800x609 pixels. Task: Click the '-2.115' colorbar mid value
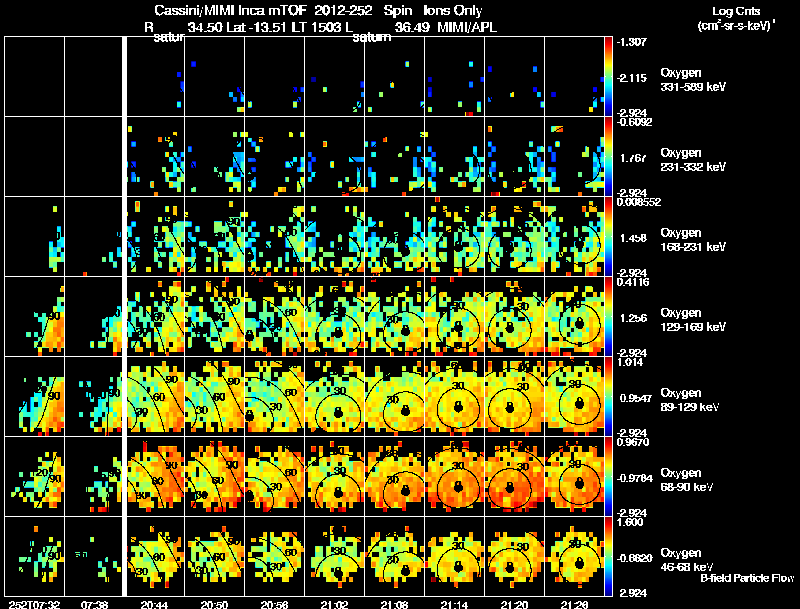632,78
